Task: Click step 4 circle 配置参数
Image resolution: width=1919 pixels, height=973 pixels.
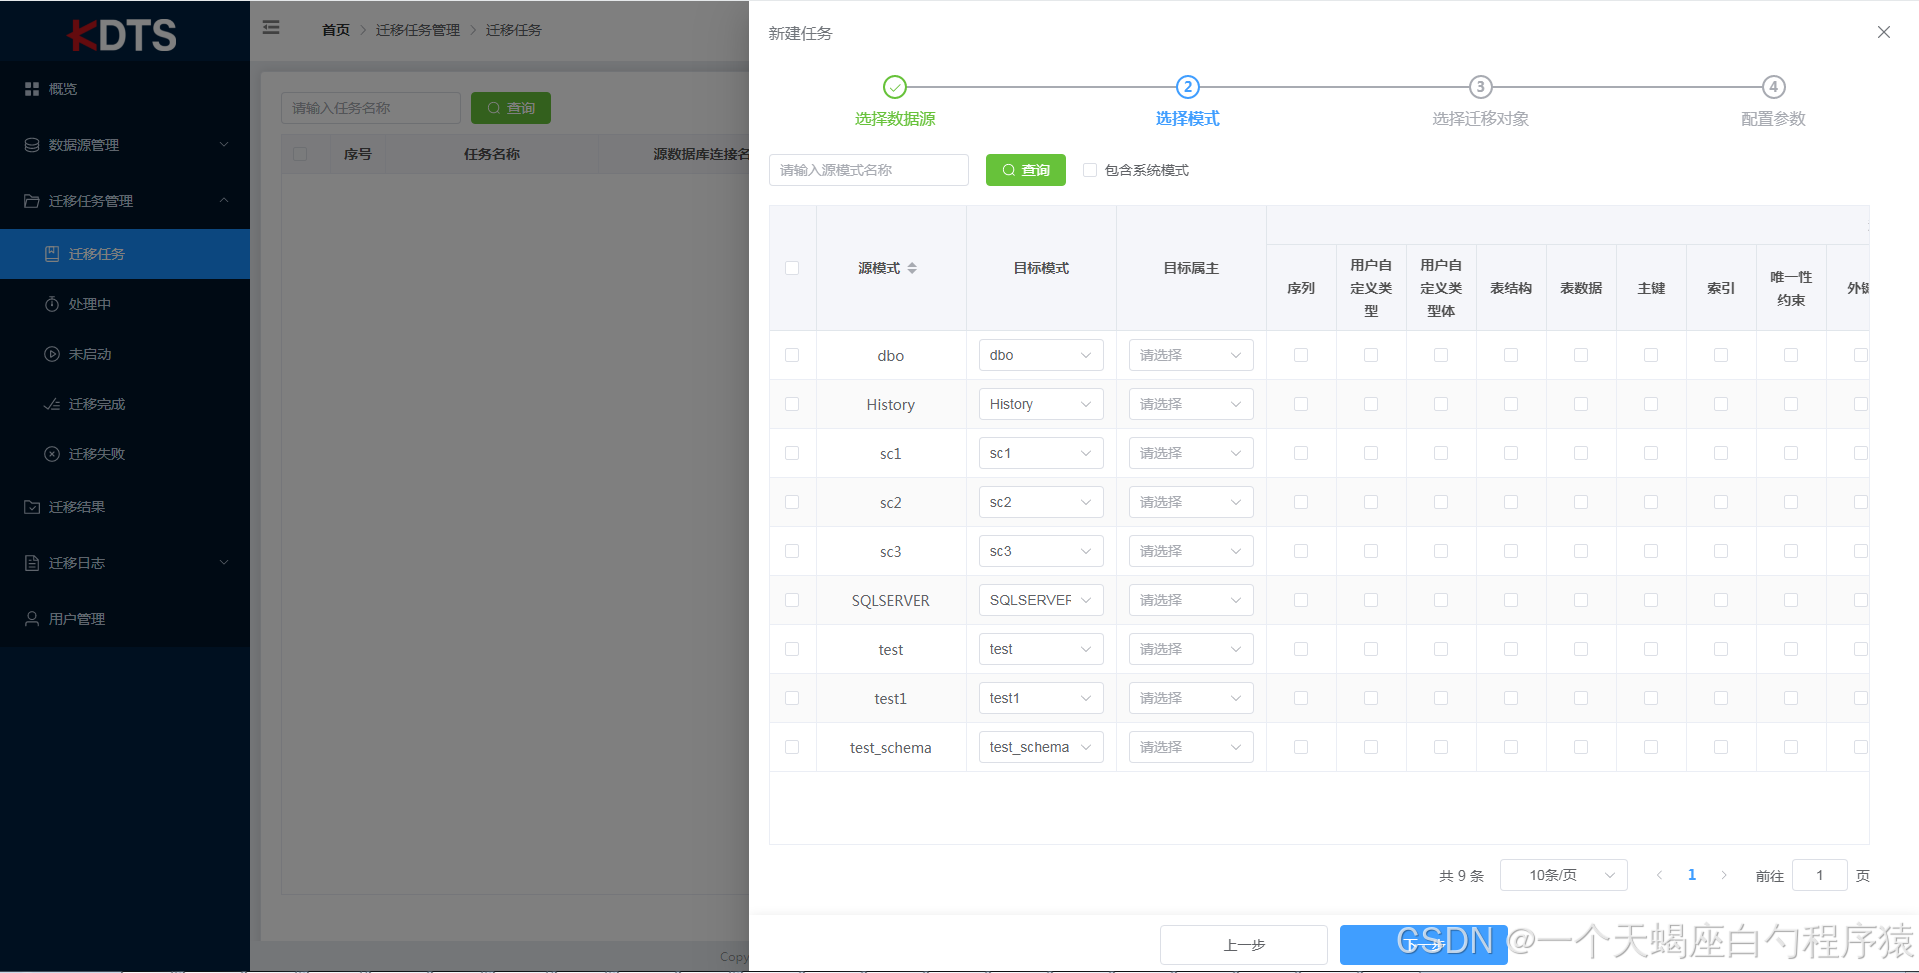Action: pyautogui.click(x=1774, y=87)
